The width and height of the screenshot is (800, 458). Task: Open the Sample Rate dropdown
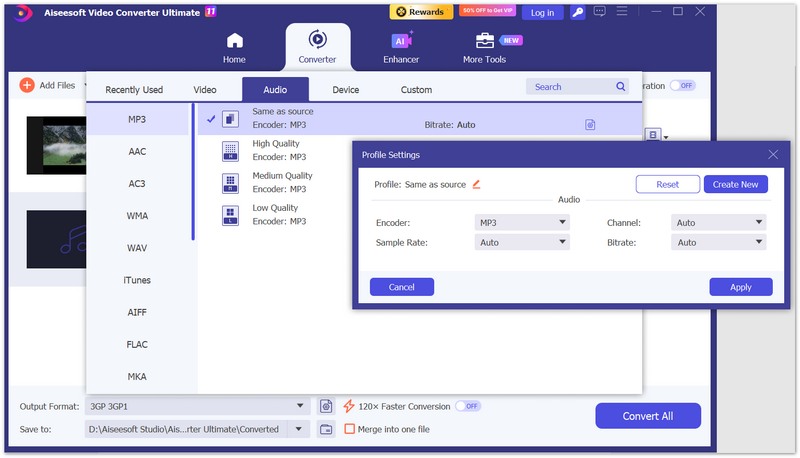(x=522, y=242)
